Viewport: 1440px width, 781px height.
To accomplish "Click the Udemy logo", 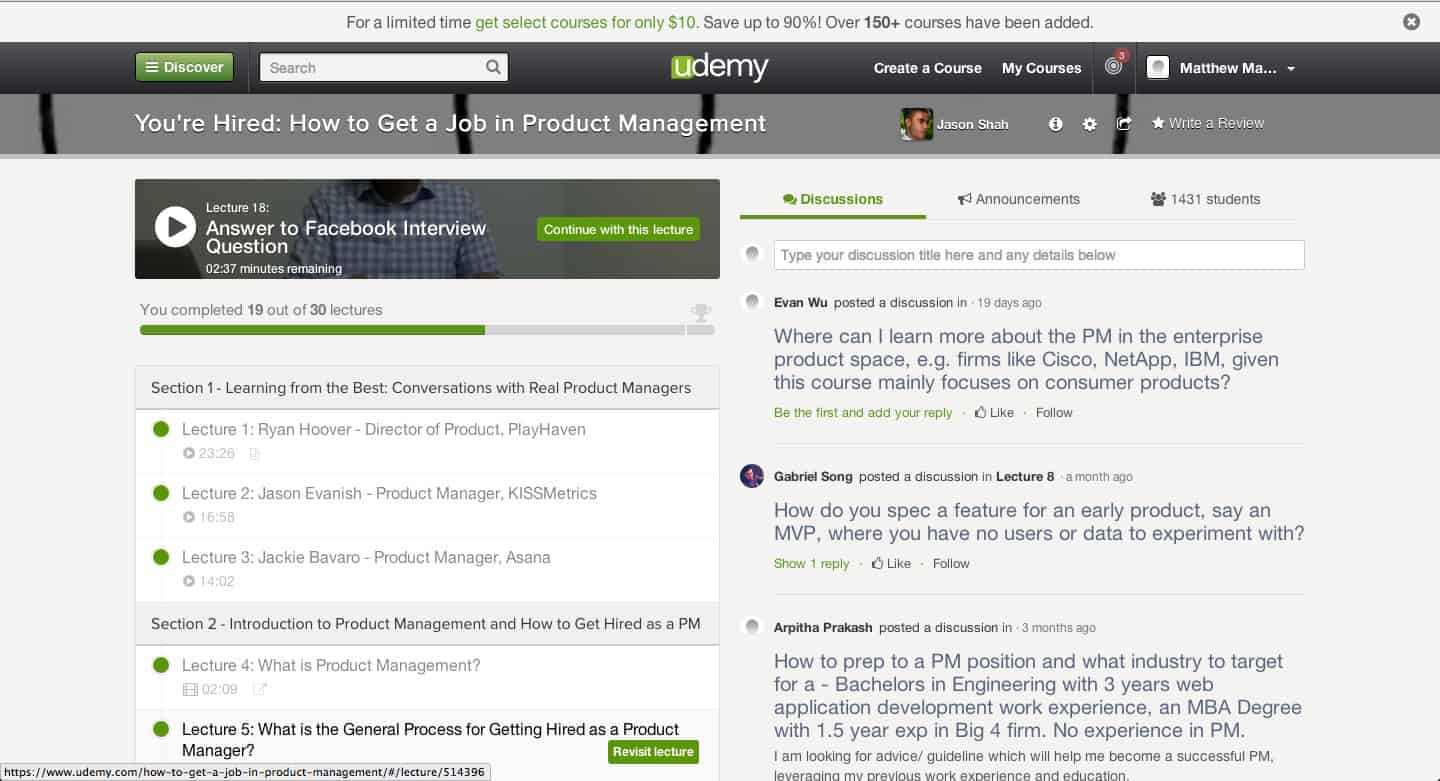I will (x=719, y=67).
